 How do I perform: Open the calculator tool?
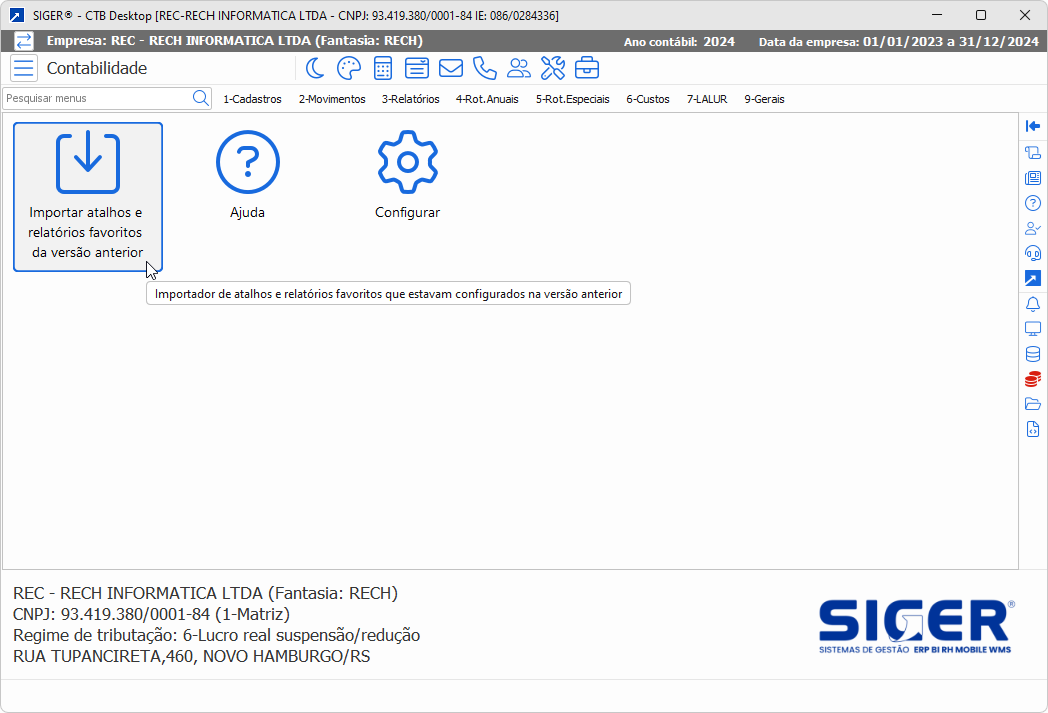[x=383, y=68]
